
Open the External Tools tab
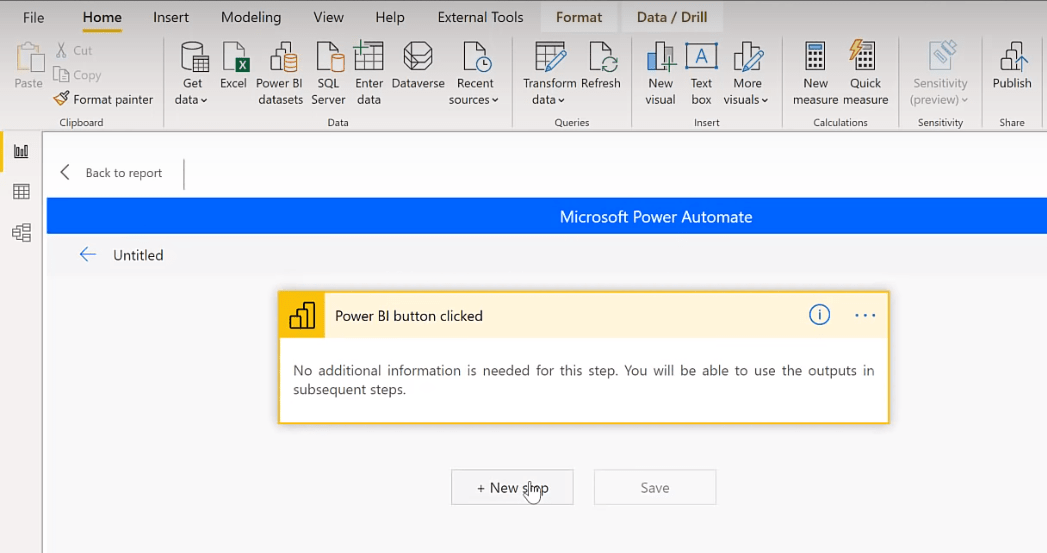481,17
